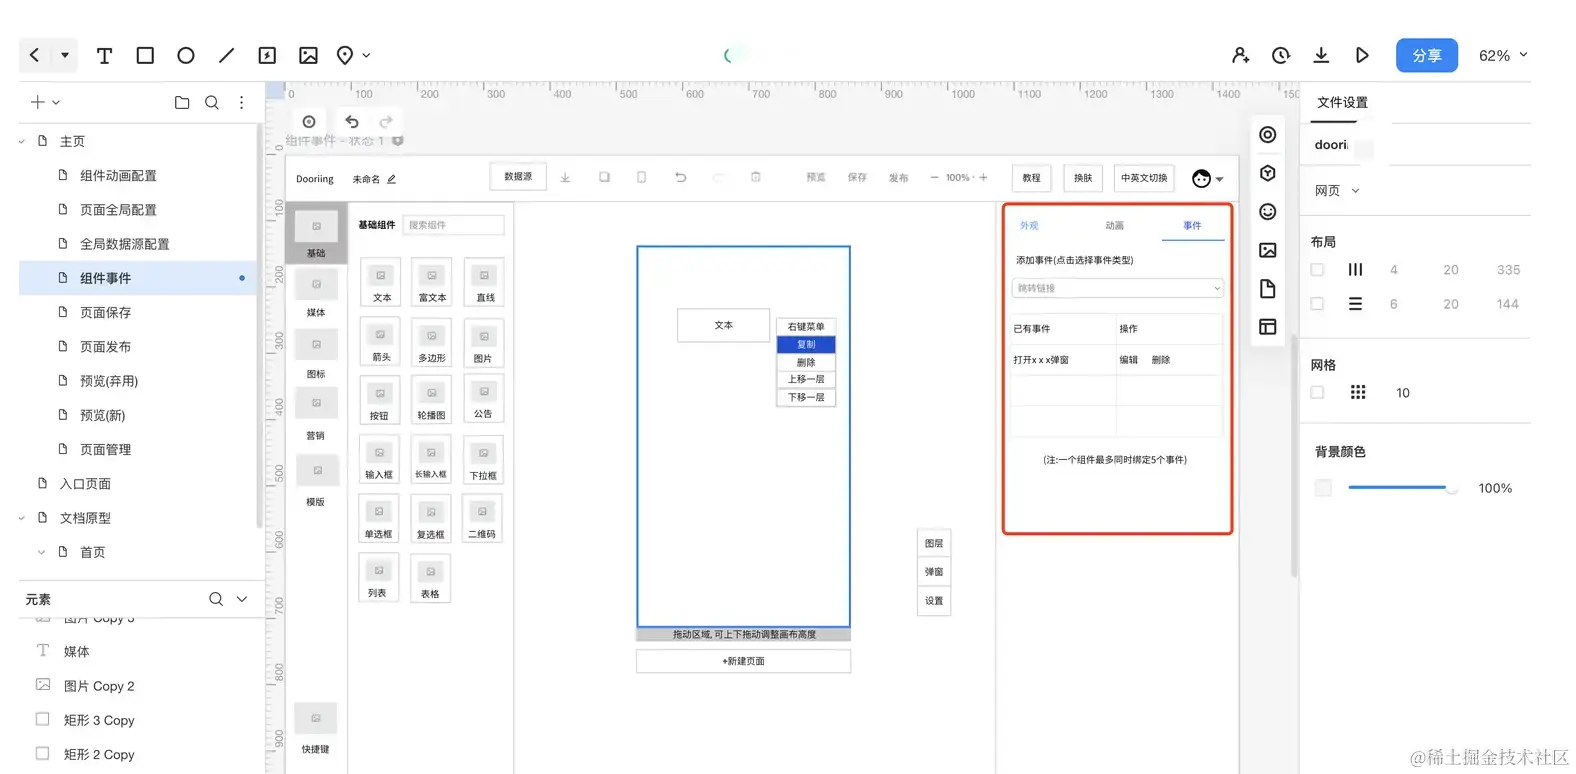Viewport: 1576px width, 774px height.
Task: Switch to the 事件 tab
Action: click(1192, 226)
